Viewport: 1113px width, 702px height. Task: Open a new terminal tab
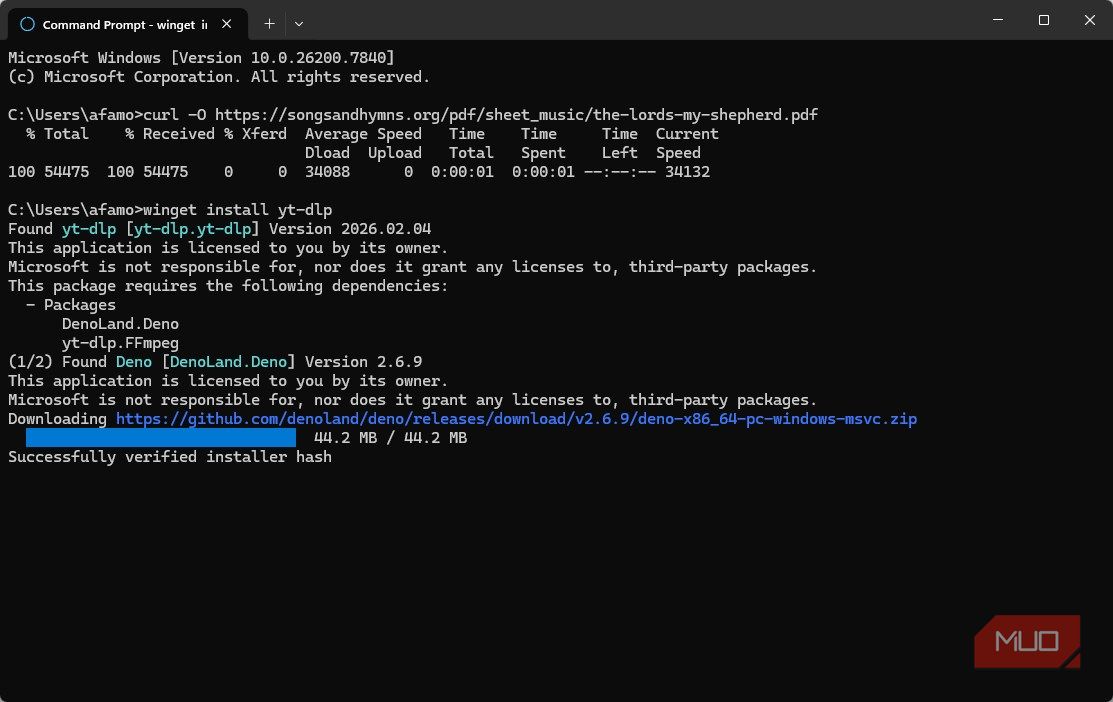[269, 23]
